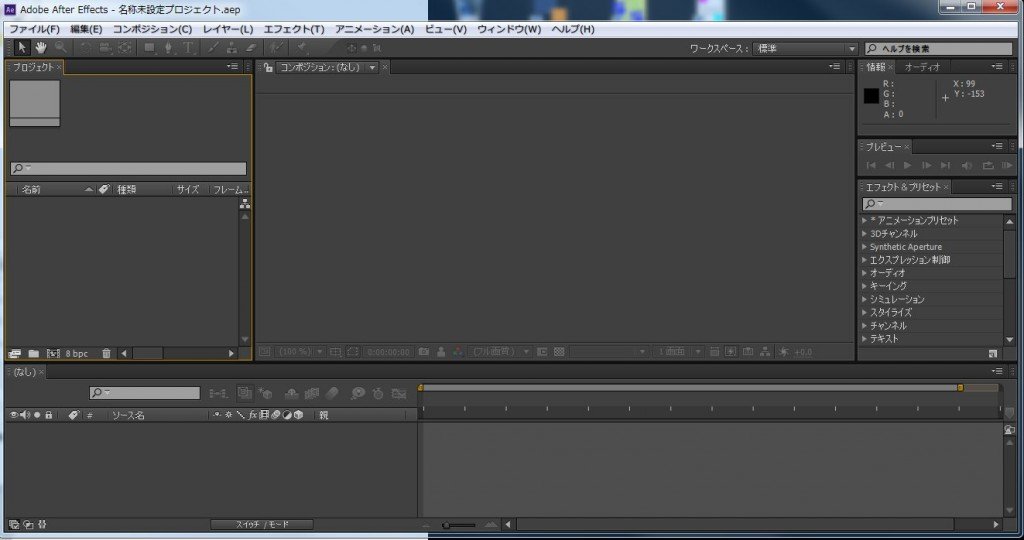Screen dimensions: 1024x540
Task: Open コンポジション(C) menu
Action: pyautogui.click(x=152, y=29)
